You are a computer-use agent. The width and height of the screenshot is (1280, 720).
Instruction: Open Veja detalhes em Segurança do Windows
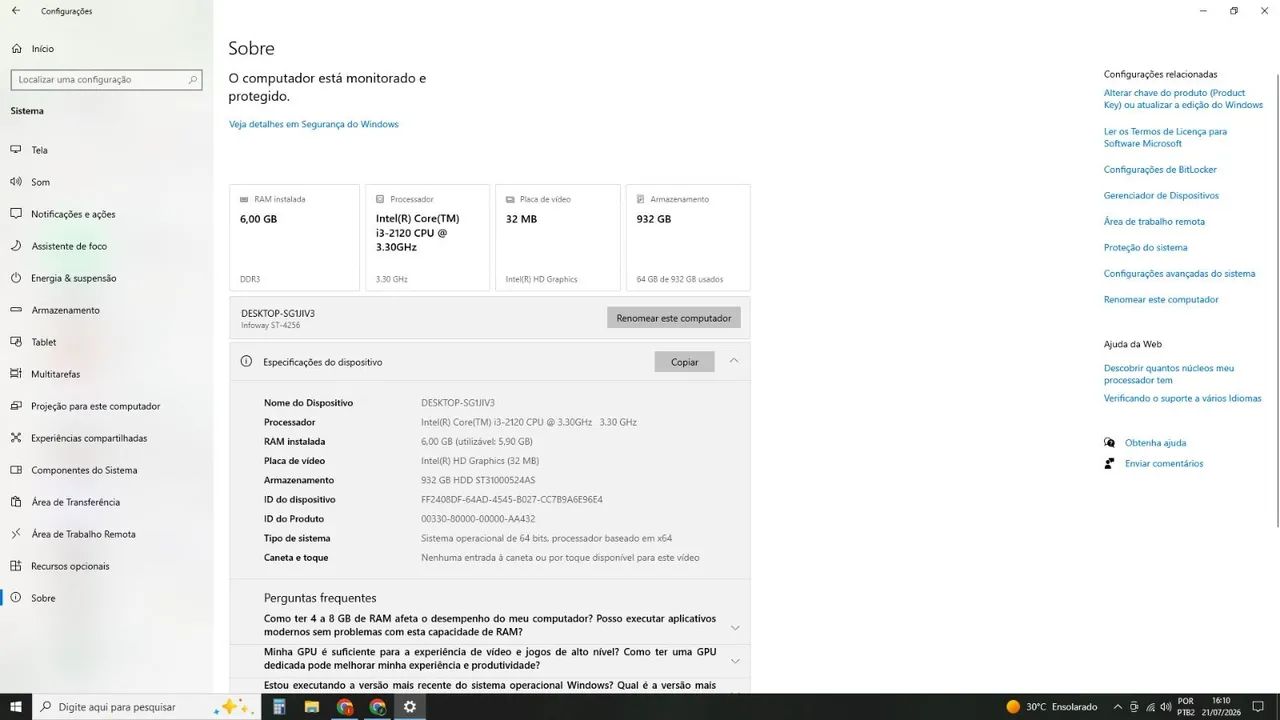[x=314, y=124]
